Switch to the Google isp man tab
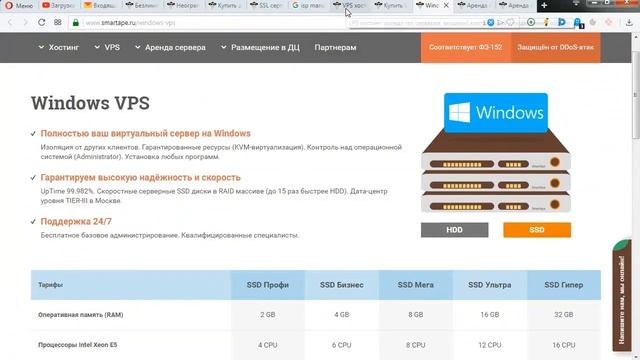The image size is (640, 360). tap(308, 6)
